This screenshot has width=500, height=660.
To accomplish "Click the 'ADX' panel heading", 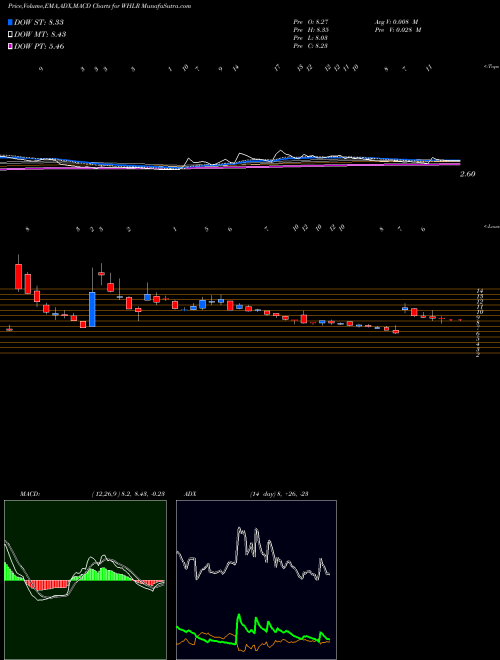I will coord(190,494).
